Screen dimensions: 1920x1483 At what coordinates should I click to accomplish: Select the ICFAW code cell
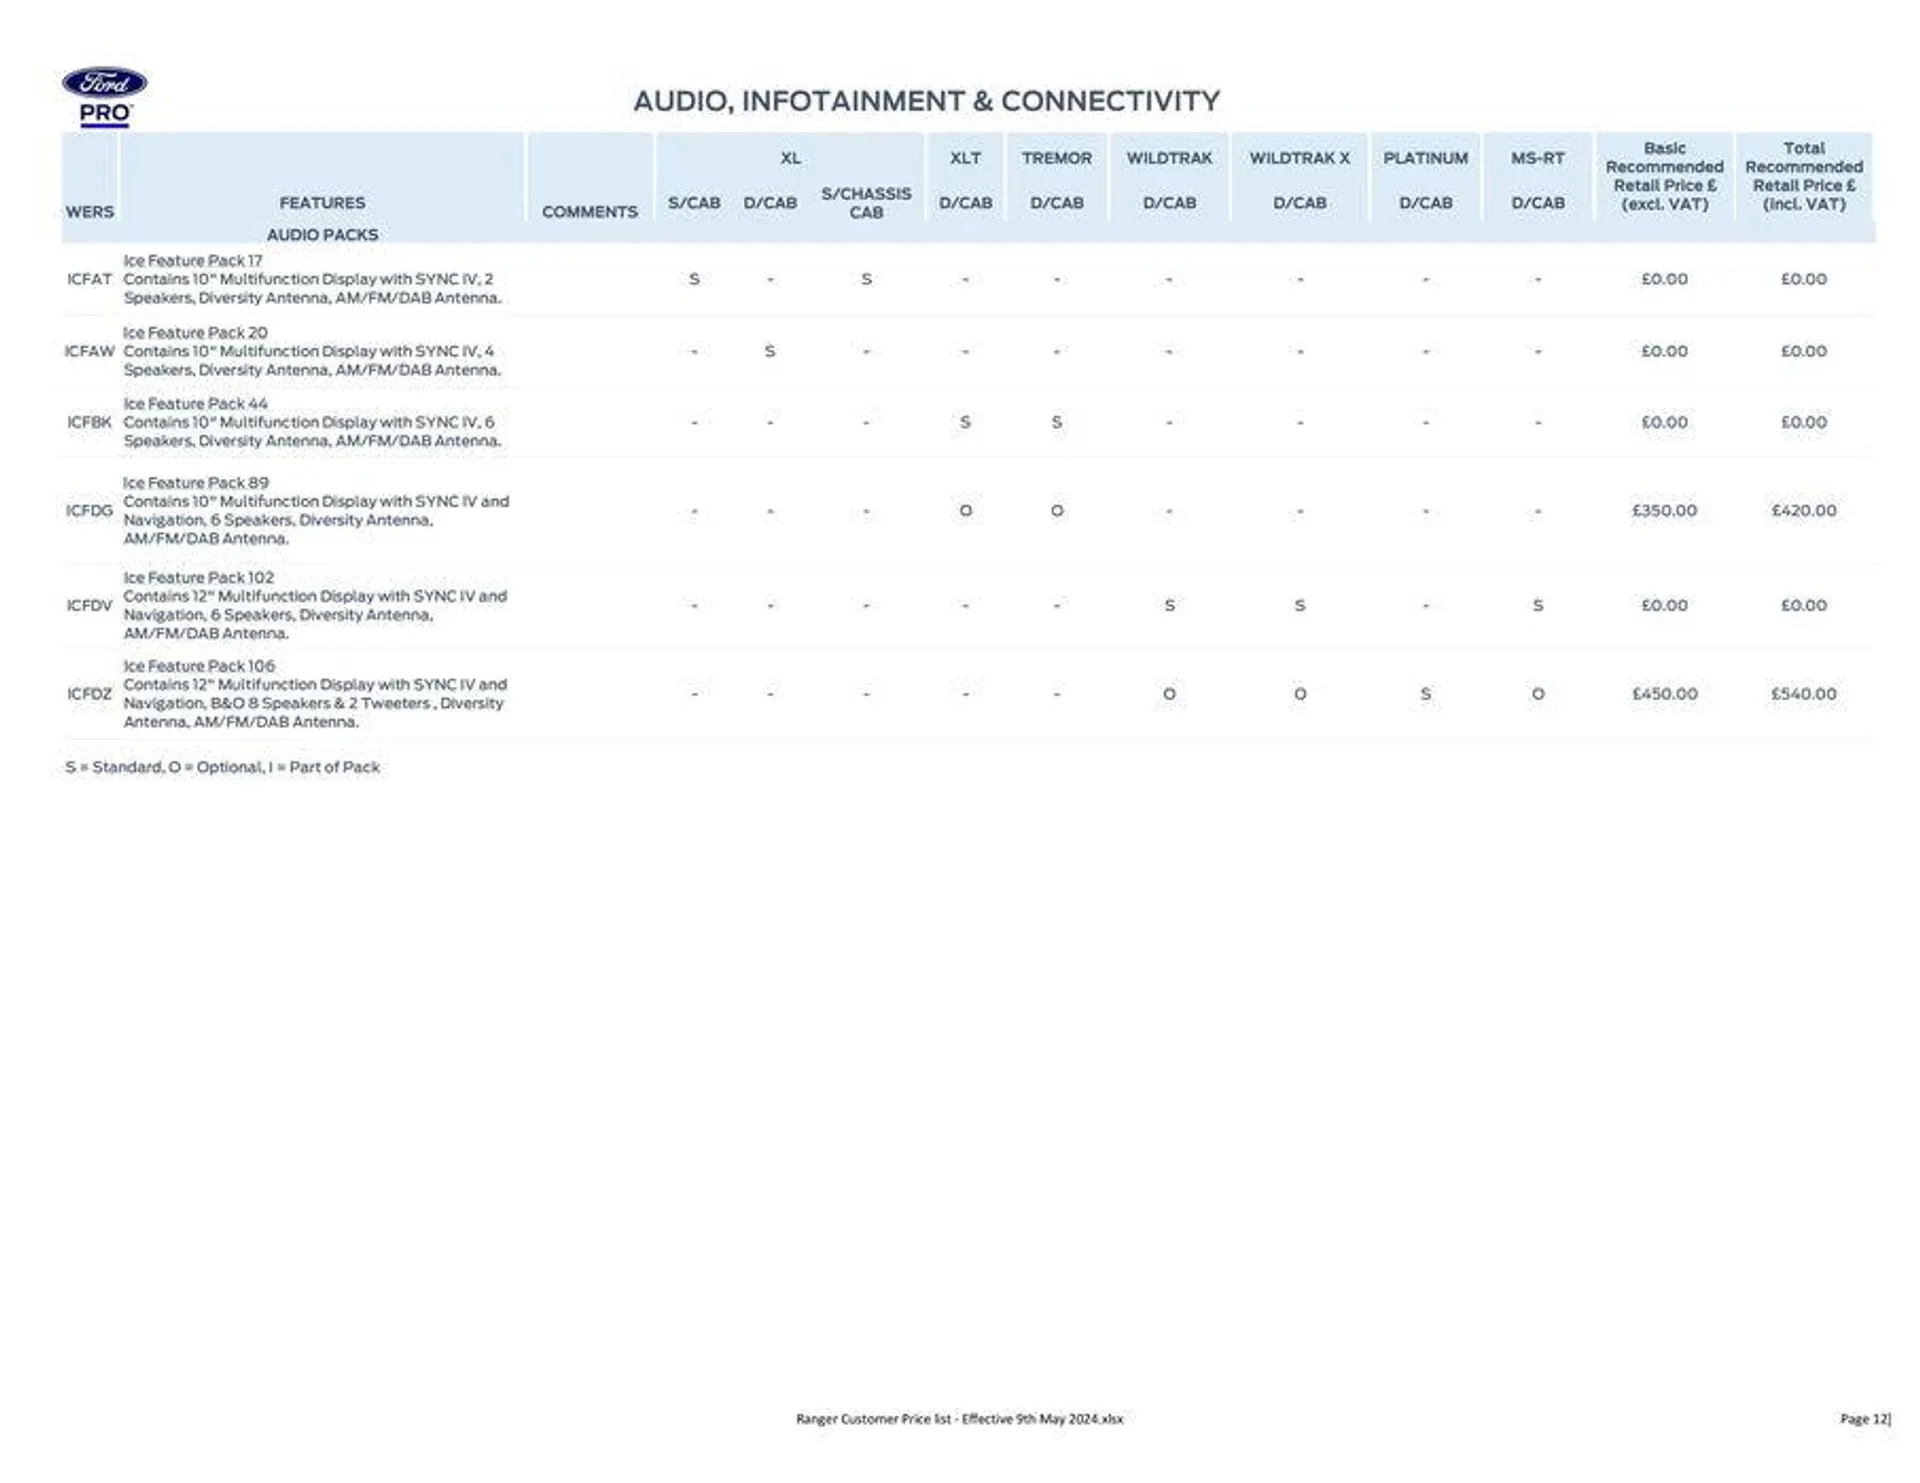(x=89, y=351)
